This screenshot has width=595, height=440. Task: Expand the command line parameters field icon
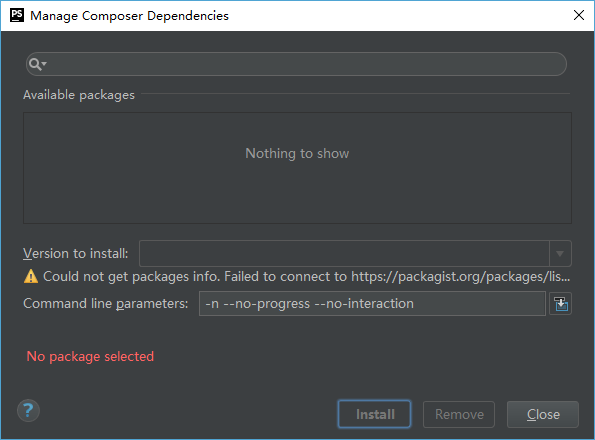coord(560,304)
